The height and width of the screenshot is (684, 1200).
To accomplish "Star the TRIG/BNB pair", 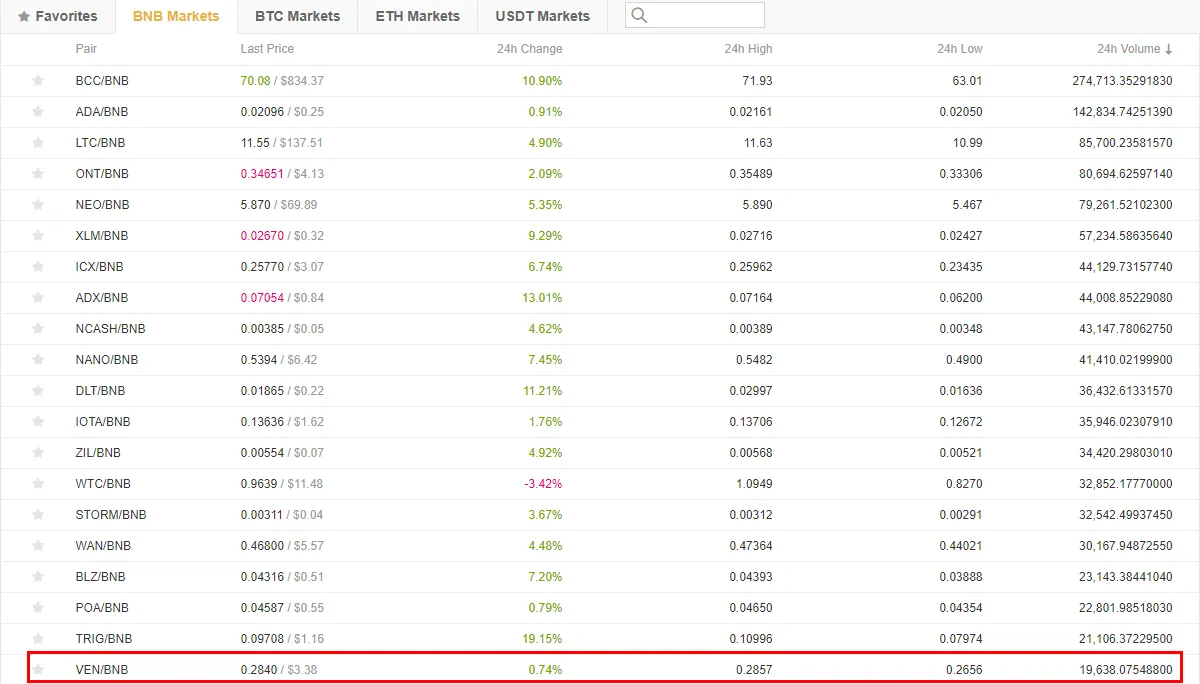I will pos(38,639).
